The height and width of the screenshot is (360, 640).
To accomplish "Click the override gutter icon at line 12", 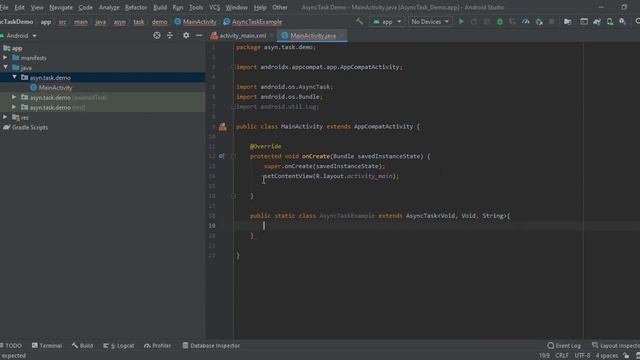I will click(x=221, y=156).
